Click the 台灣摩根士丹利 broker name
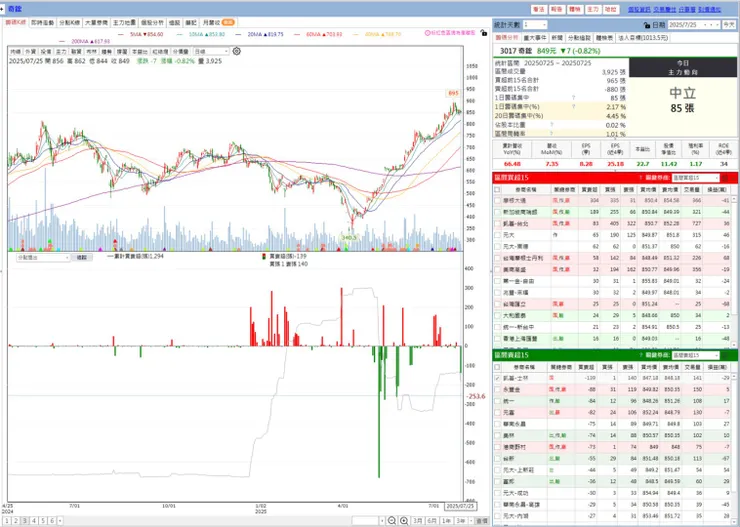Screen dimensions: 740x527 tap(523, 258)
